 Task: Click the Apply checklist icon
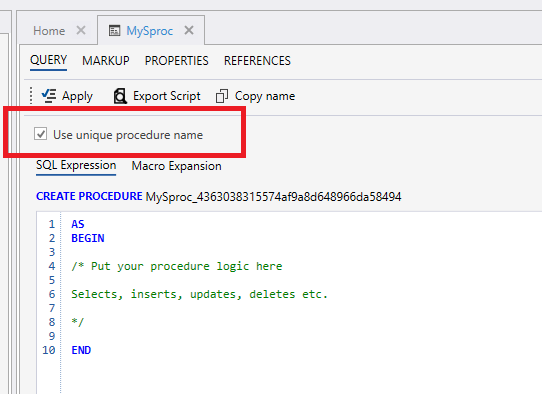pos(49,96)
